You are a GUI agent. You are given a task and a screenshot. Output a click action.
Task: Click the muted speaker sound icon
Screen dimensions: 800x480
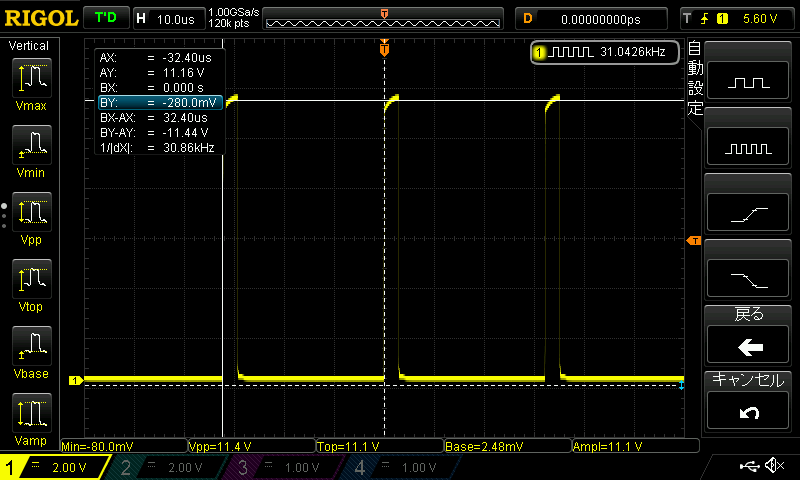774,465
